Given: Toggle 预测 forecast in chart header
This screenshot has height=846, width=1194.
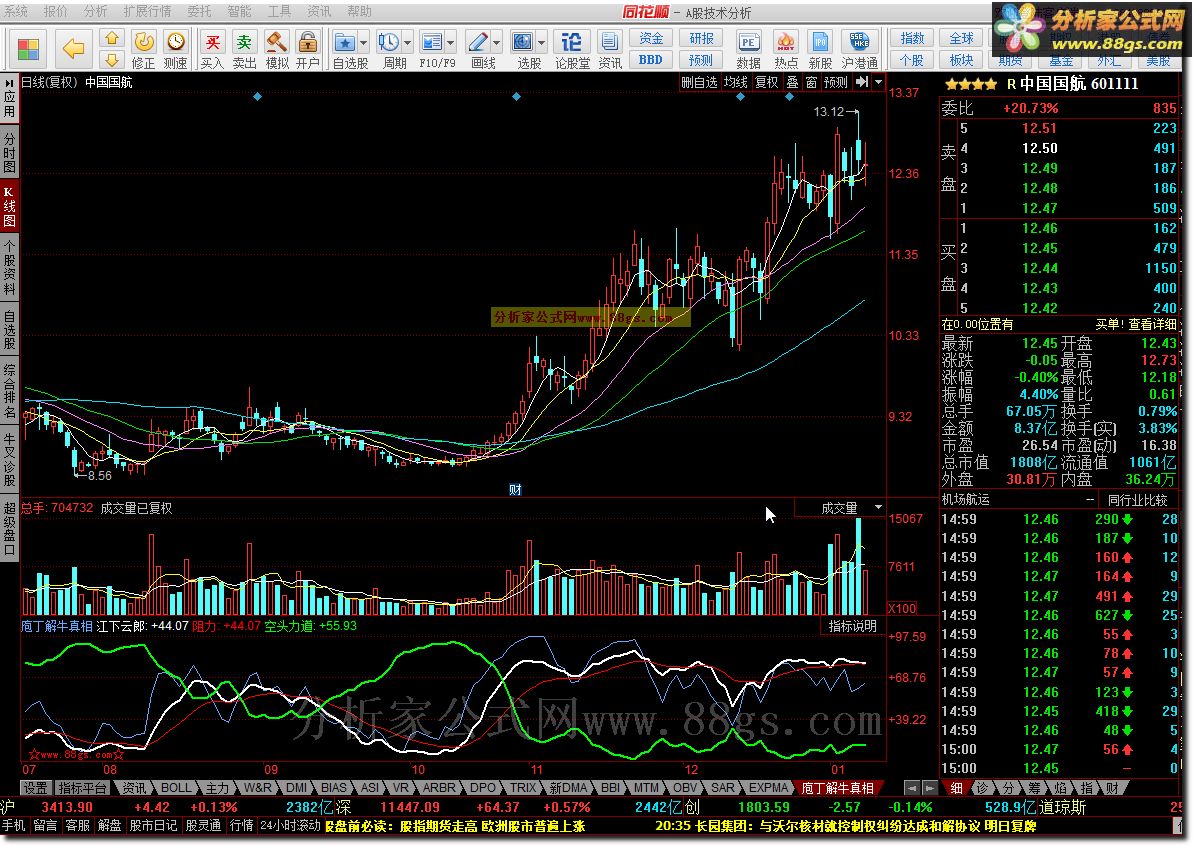Looking at the screenshot, I should pos(835,82).
